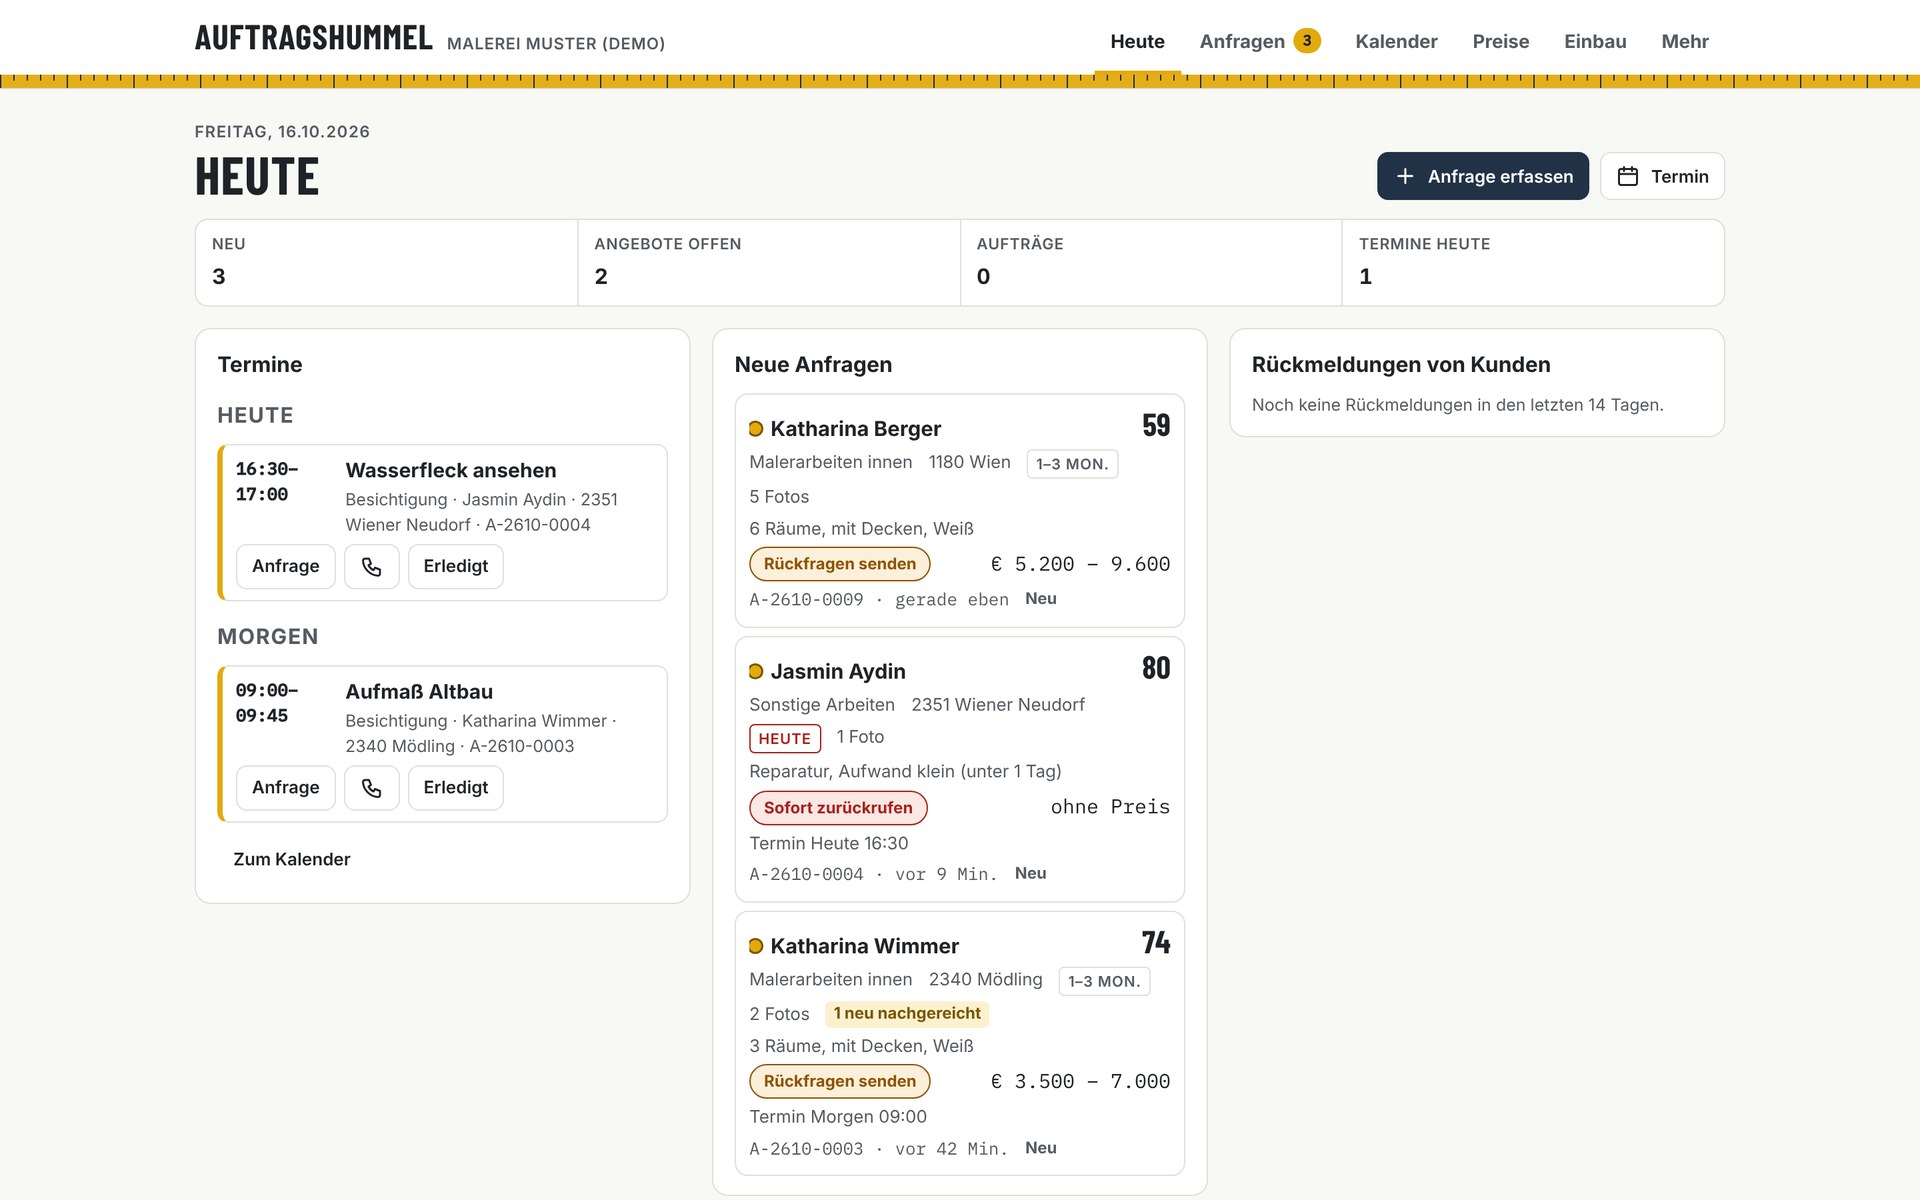Click the 1–3 MON. tag for Katharina Berger
The width and height of the screenshot is (1920, 1200).
pyautogui.click(x=1072, y=464)
